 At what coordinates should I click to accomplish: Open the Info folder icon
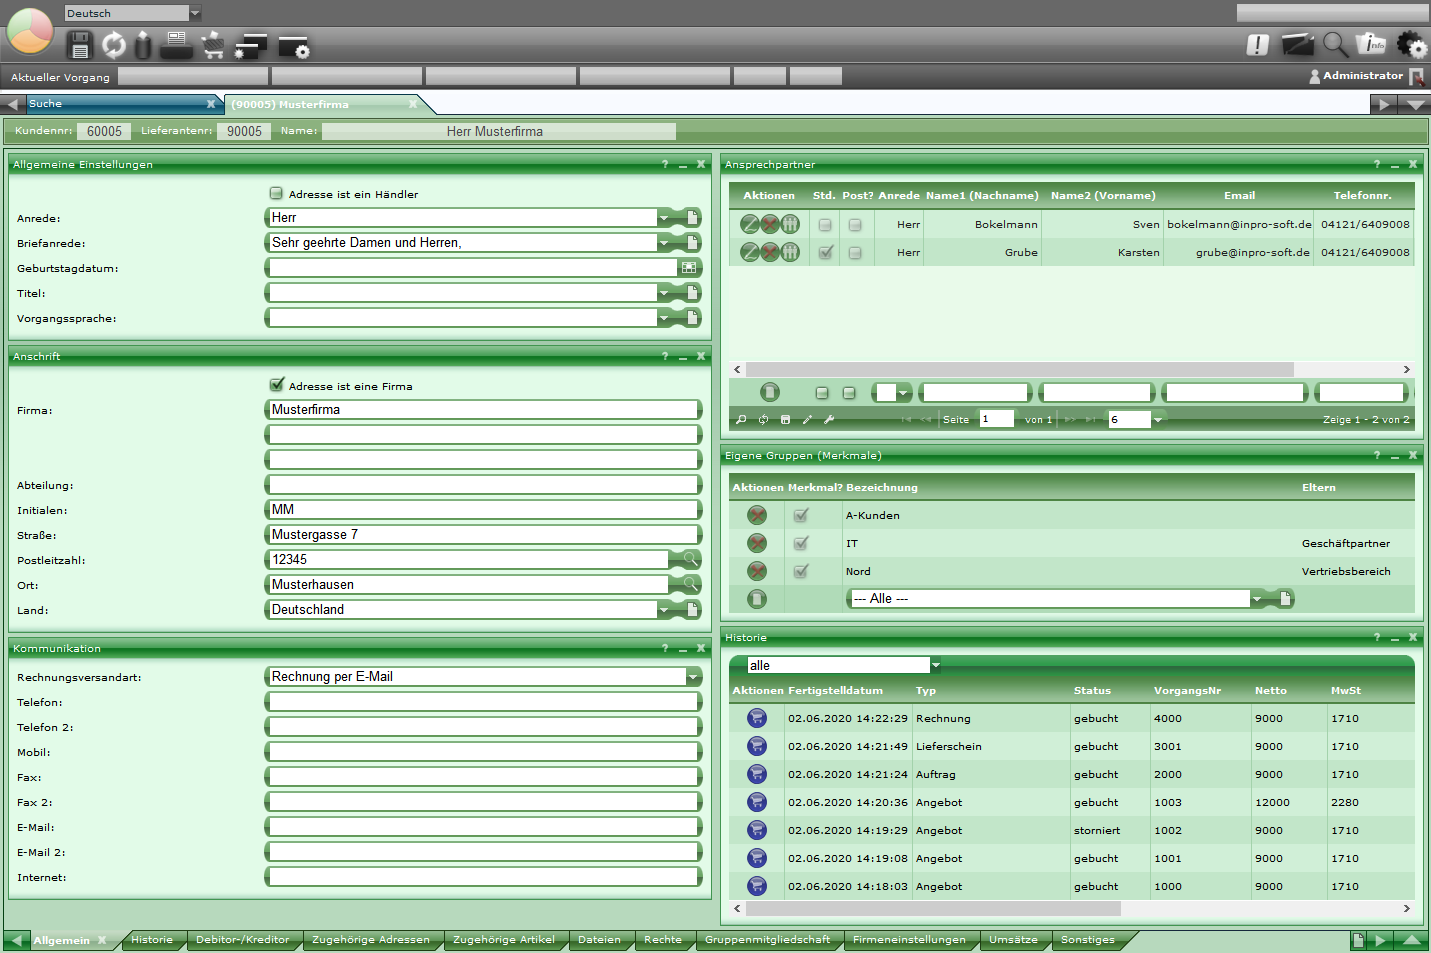click(1371, 44)
